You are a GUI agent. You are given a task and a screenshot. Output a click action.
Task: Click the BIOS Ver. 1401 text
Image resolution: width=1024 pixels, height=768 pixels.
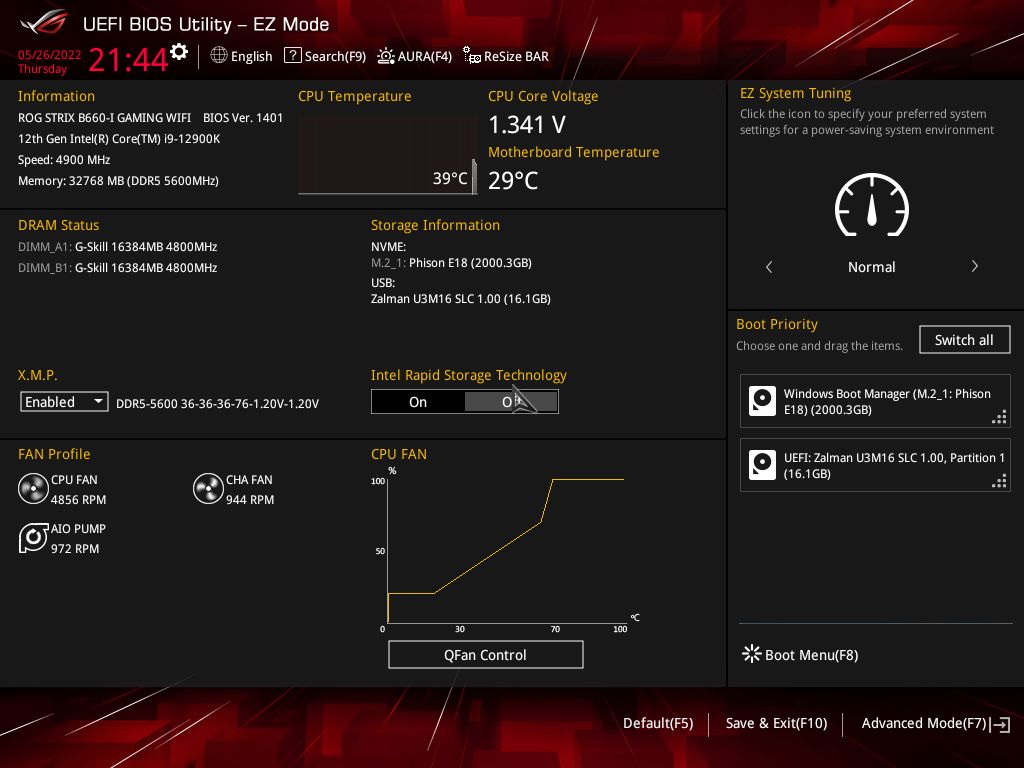click(243, 118)
